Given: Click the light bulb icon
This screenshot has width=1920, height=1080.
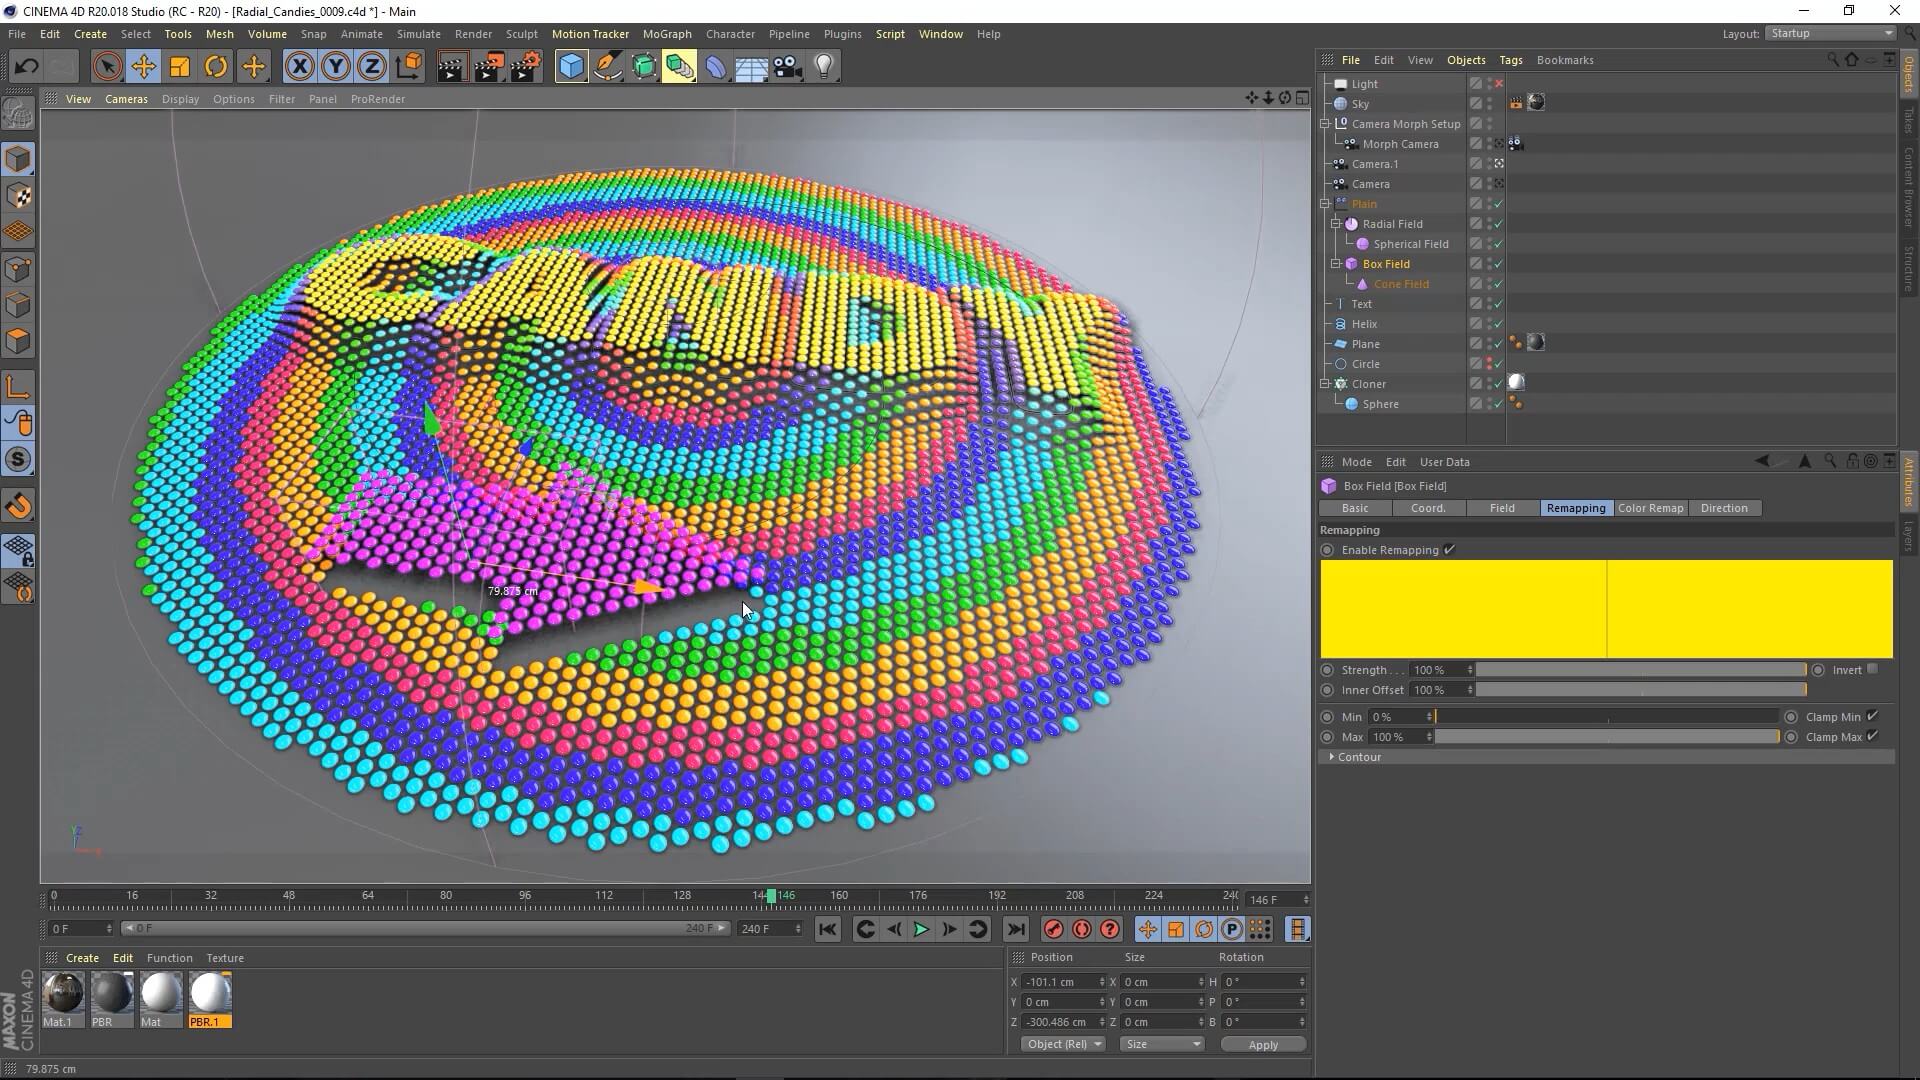Looking at the screenshot, I should click(x=824, y=67).
